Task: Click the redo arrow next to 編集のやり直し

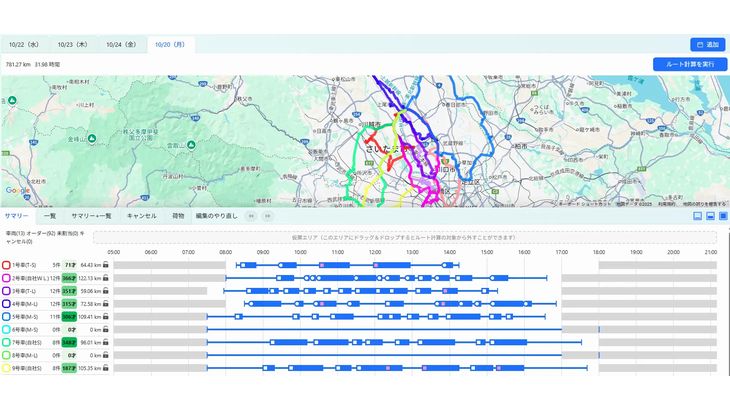Action: click(267, 215)
